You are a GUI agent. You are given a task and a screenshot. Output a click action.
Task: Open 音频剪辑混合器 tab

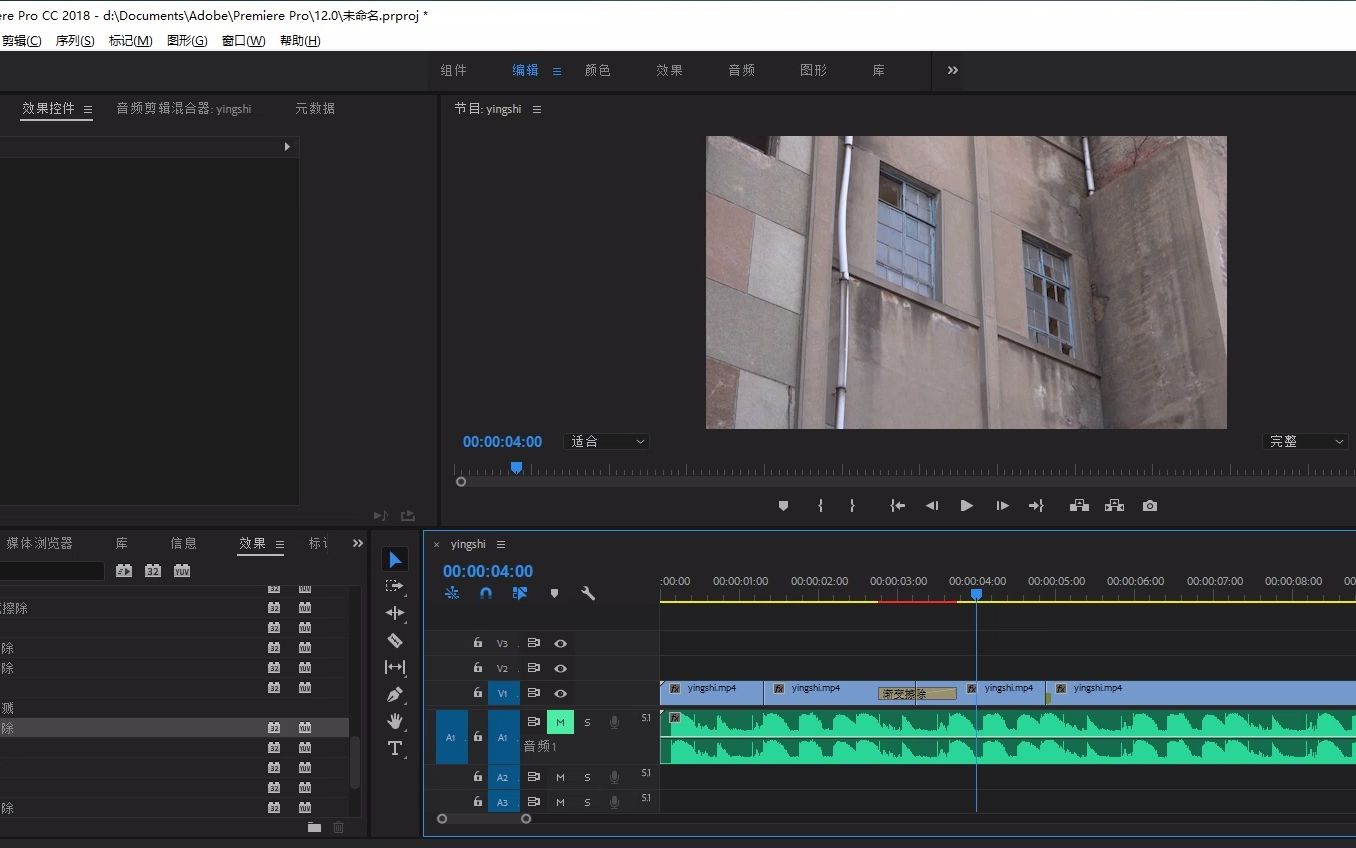pyautogui.click(x=183, y=108)
